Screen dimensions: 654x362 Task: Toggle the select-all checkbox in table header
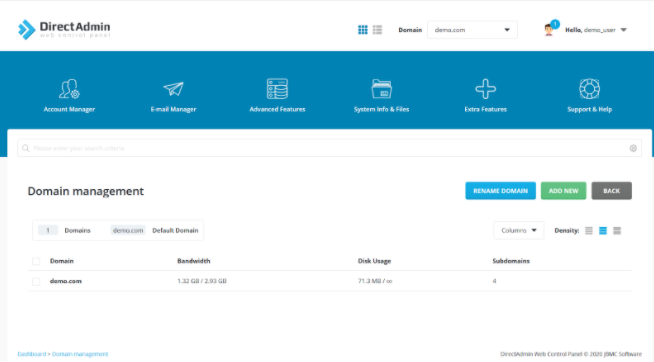(36, 261)
